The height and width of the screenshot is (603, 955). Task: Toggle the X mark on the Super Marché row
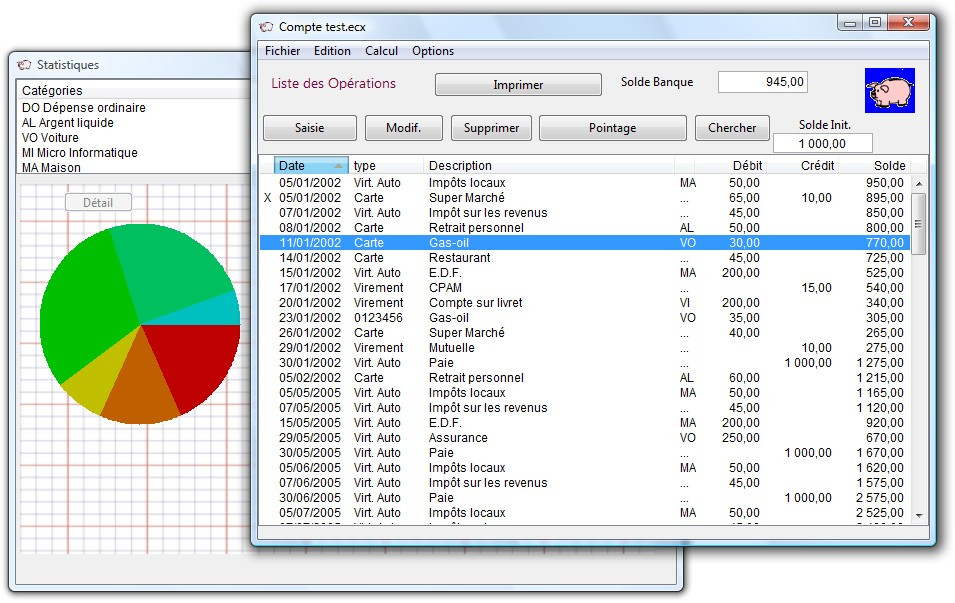pos(267,198)
